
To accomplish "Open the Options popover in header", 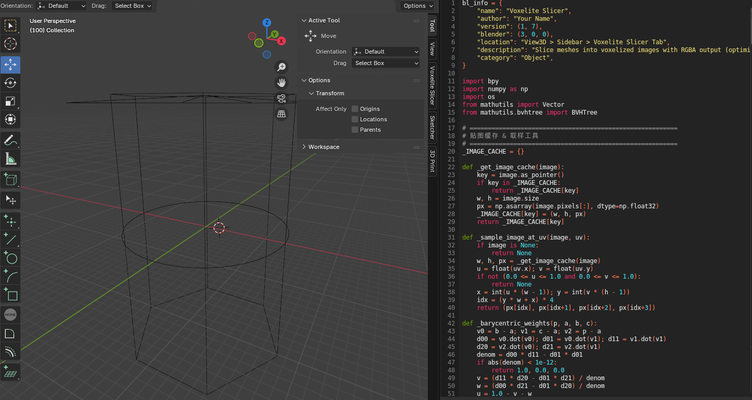I will [x=417, y=6].
